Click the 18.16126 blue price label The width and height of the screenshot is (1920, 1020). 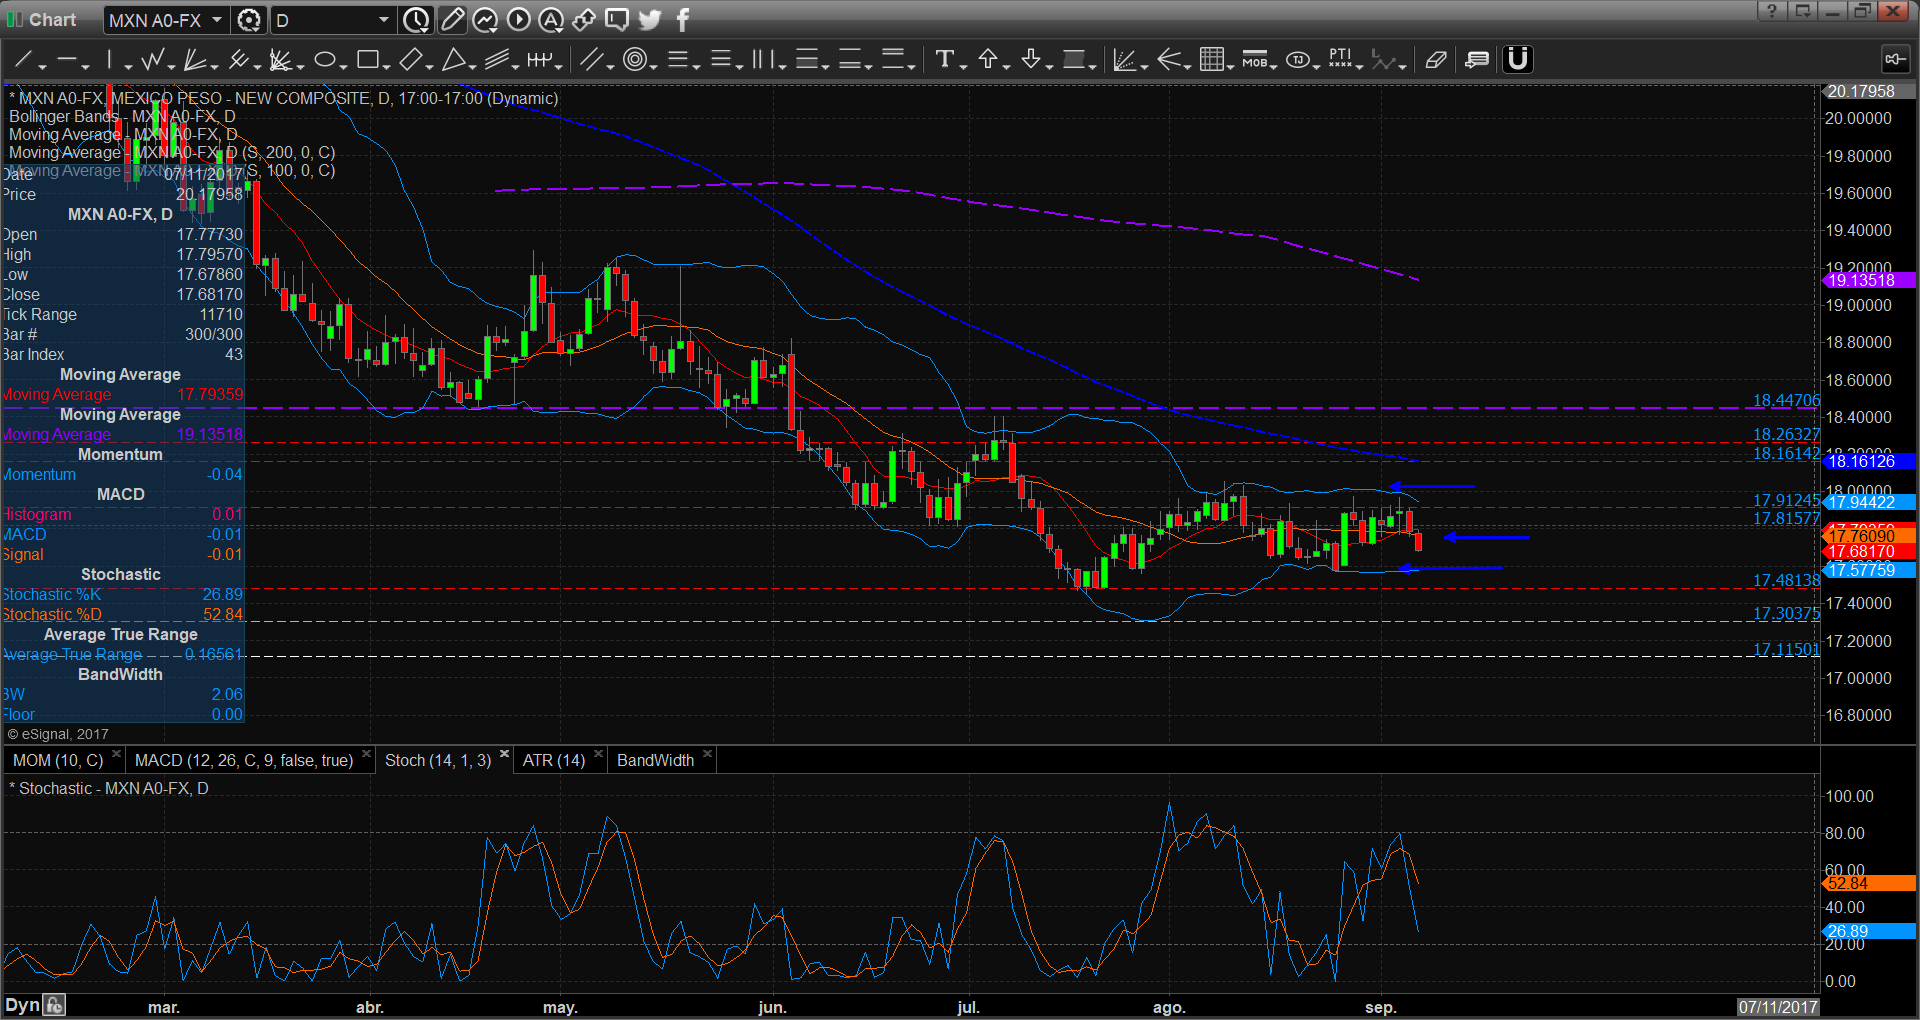pos(1869,462)
